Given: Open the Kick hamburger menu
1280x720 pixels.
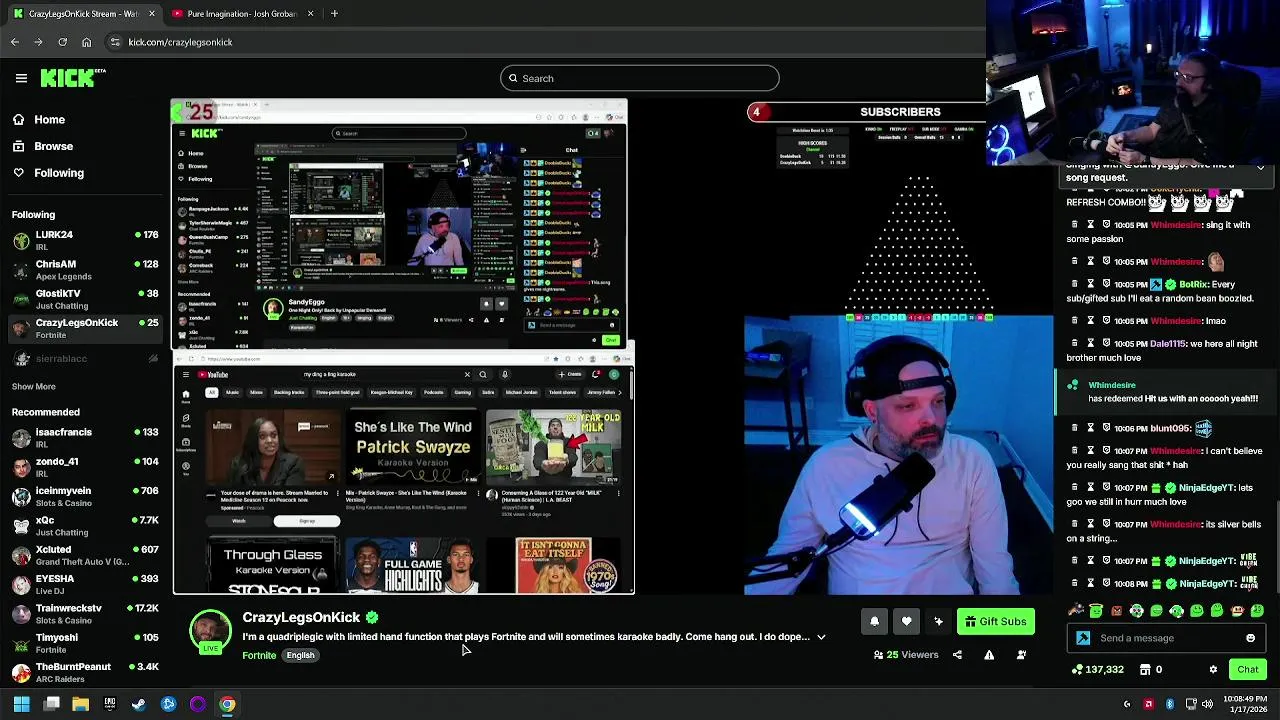Looking at the screenshot, I should (21, 78).
